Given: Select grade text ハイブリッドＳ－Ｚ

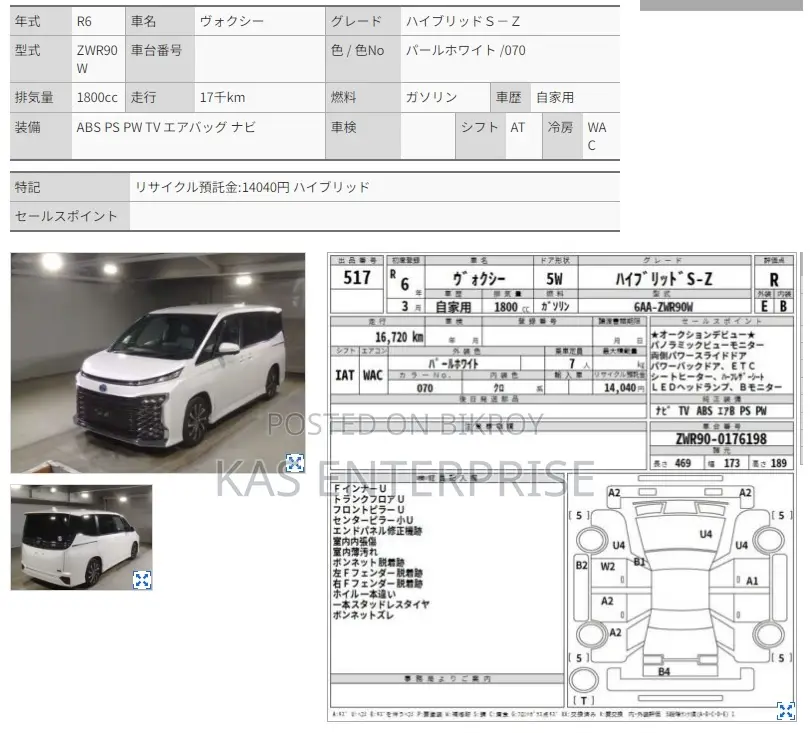Looking at the screenshot, I should pyautogui.click(x=463, y=21).
